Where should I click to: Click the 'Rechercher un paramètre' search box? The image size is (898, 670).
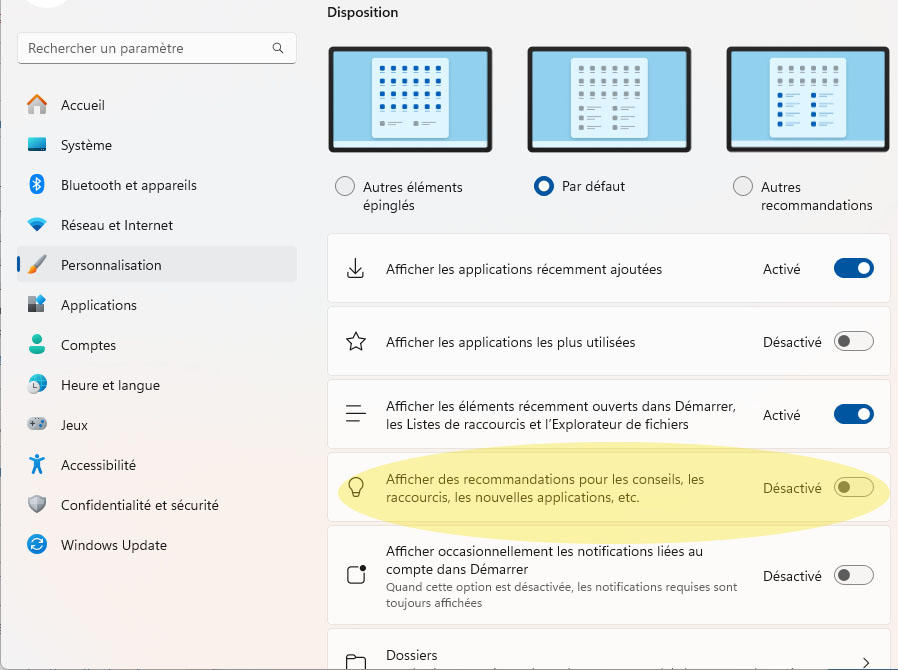point(156,47)
